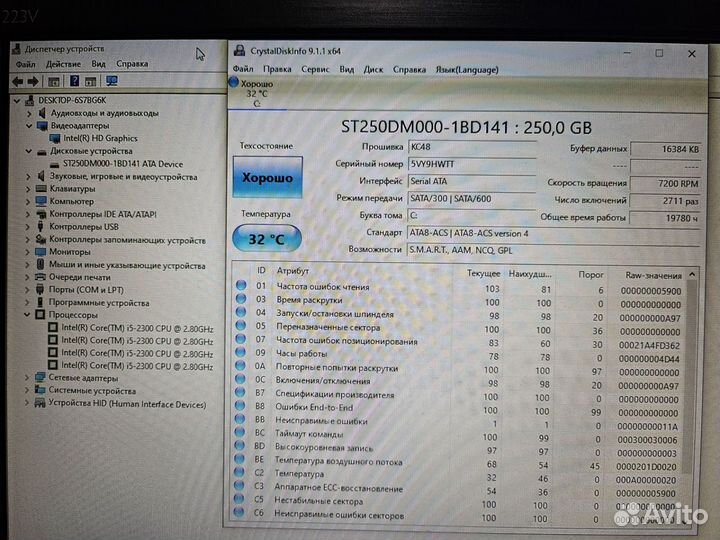Click the Атрибут column header

pos(292,271)
